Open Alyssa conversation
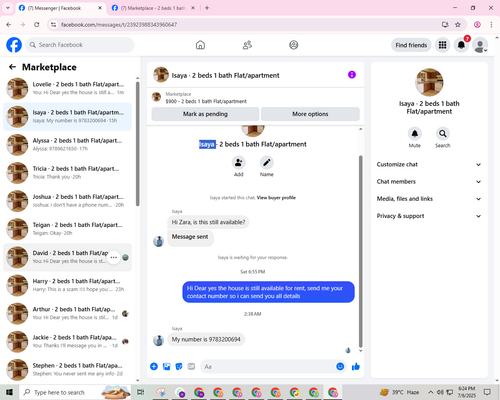 point(67,145)
